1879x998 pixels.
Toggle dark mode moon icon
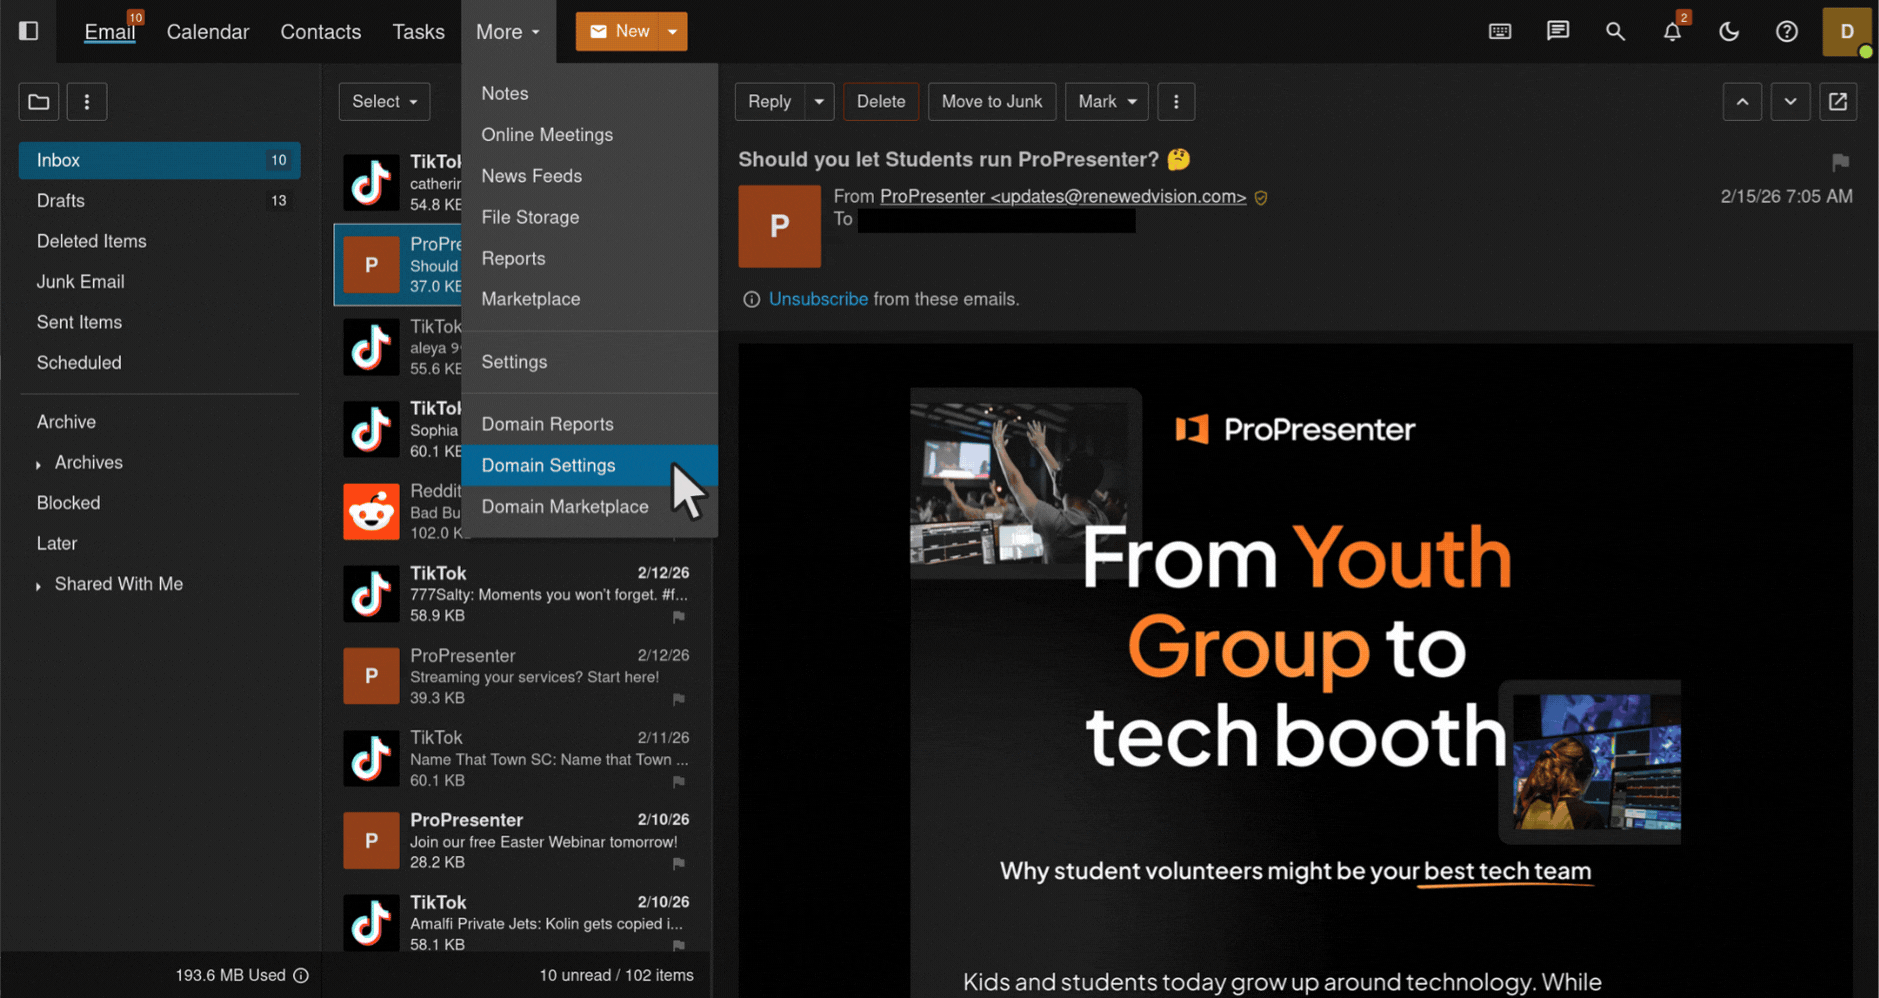pos(1729,31)
